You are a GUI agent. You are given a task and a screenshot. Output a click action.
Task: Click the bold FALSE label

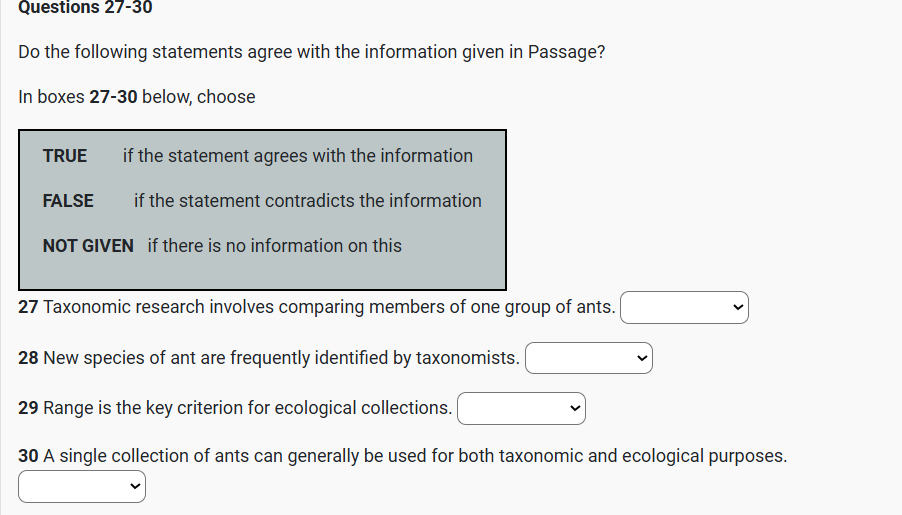(x=68, y=201)
